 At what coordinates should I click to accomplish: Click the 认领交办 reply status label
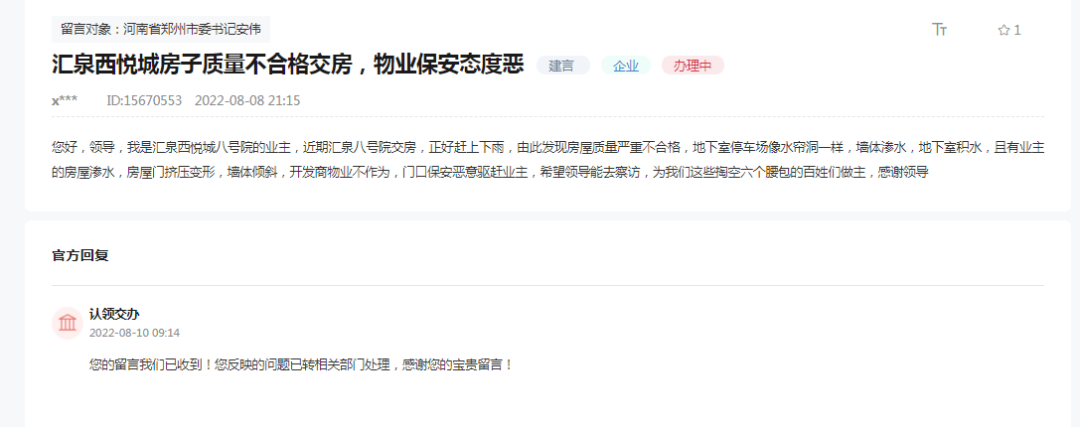tap(114, 314)
